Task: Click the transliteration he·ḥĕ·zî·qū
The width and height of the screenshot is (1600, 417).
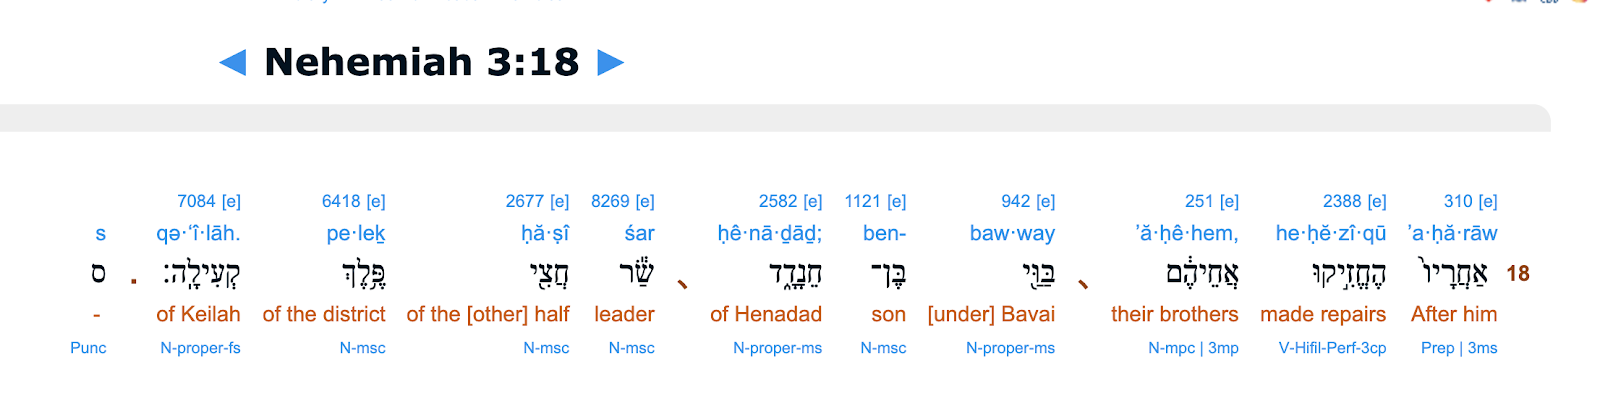Action: [1331, 234]
